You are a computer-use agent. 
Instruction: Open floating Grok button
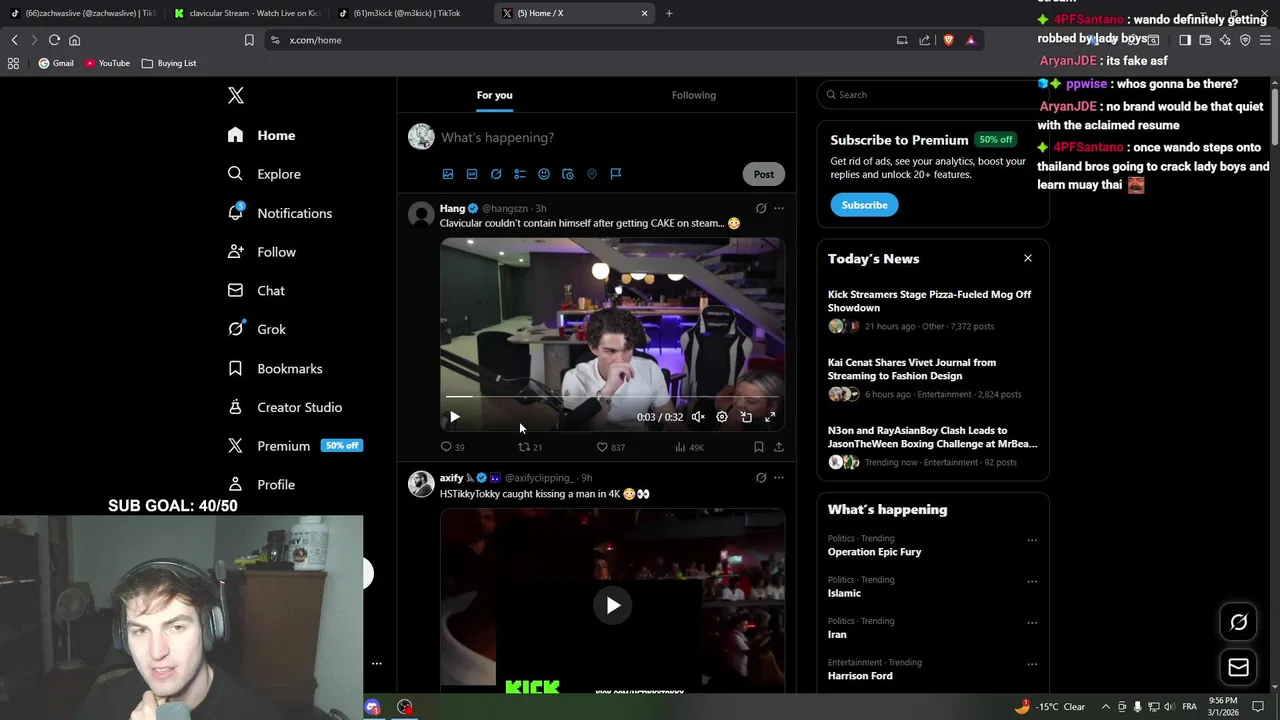click(1238, 622)
